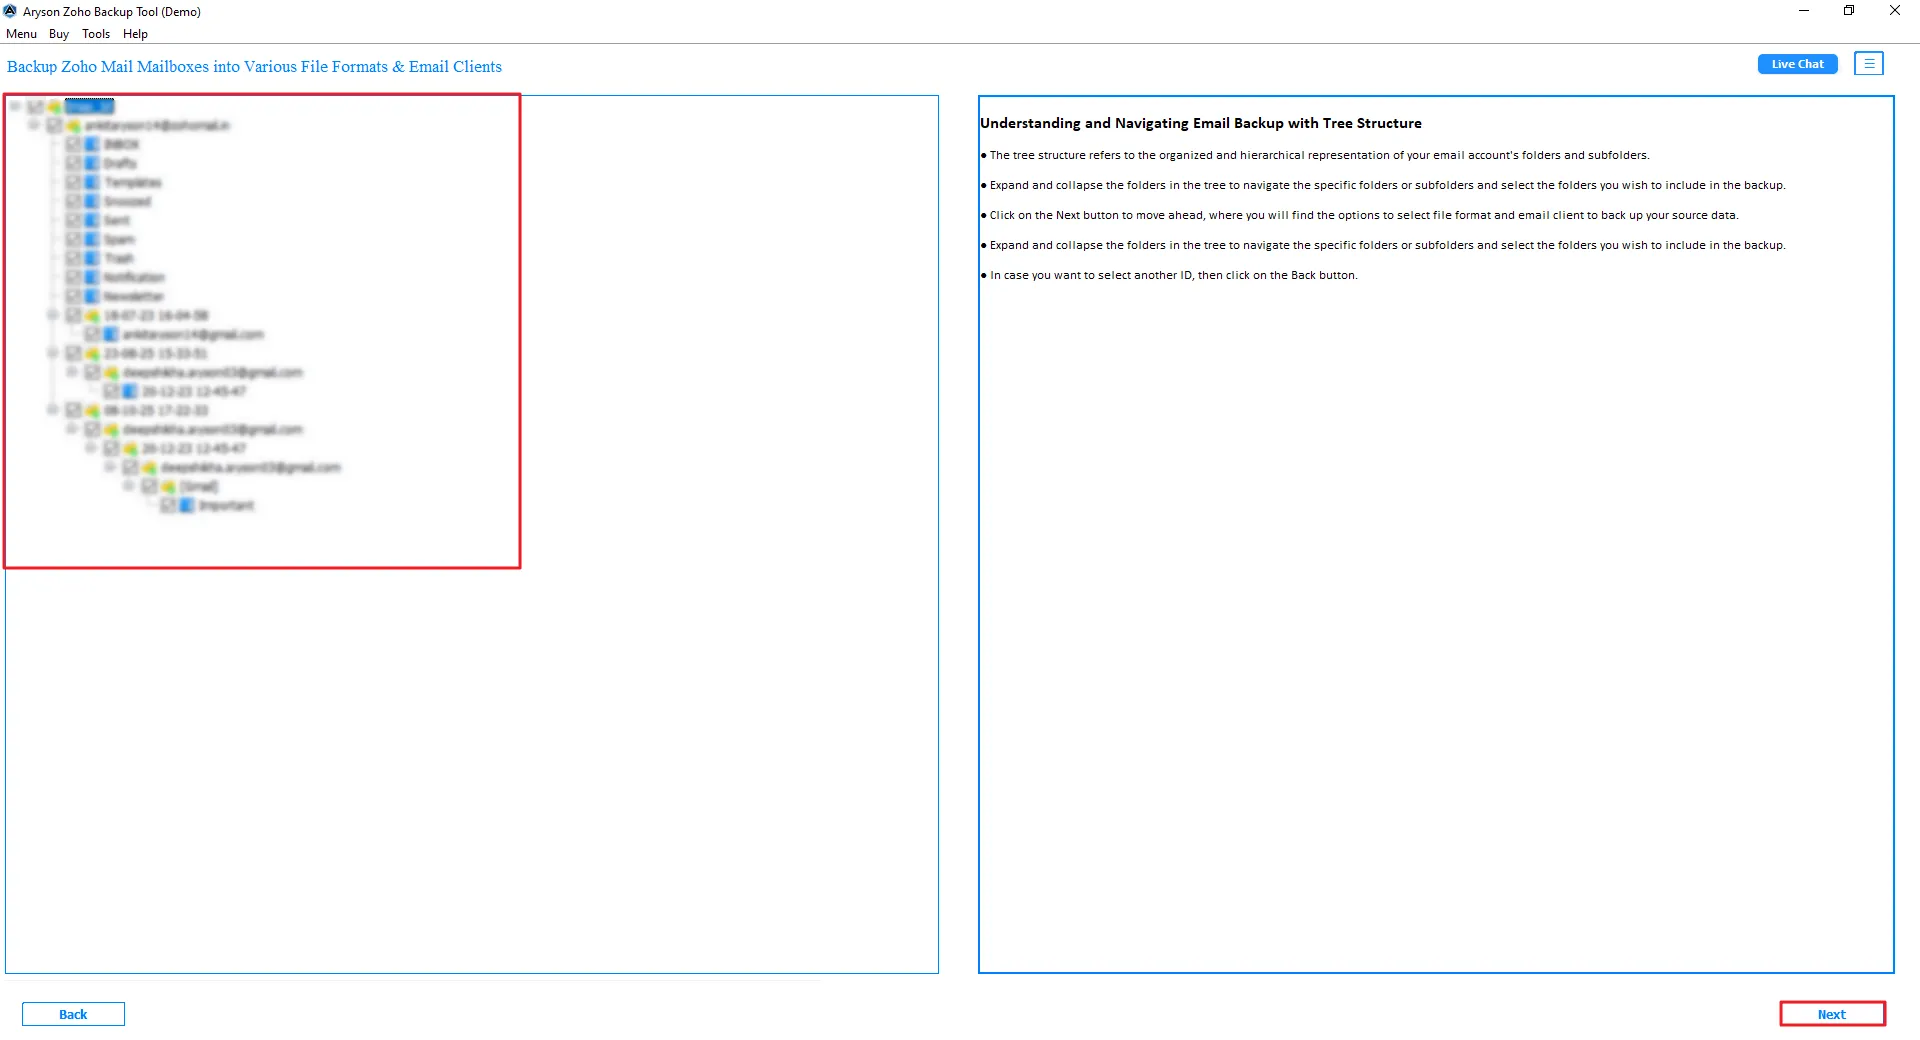1920x1040 pixels.
Task: Collapse the zohomail account node
Action: click(34, 125)
